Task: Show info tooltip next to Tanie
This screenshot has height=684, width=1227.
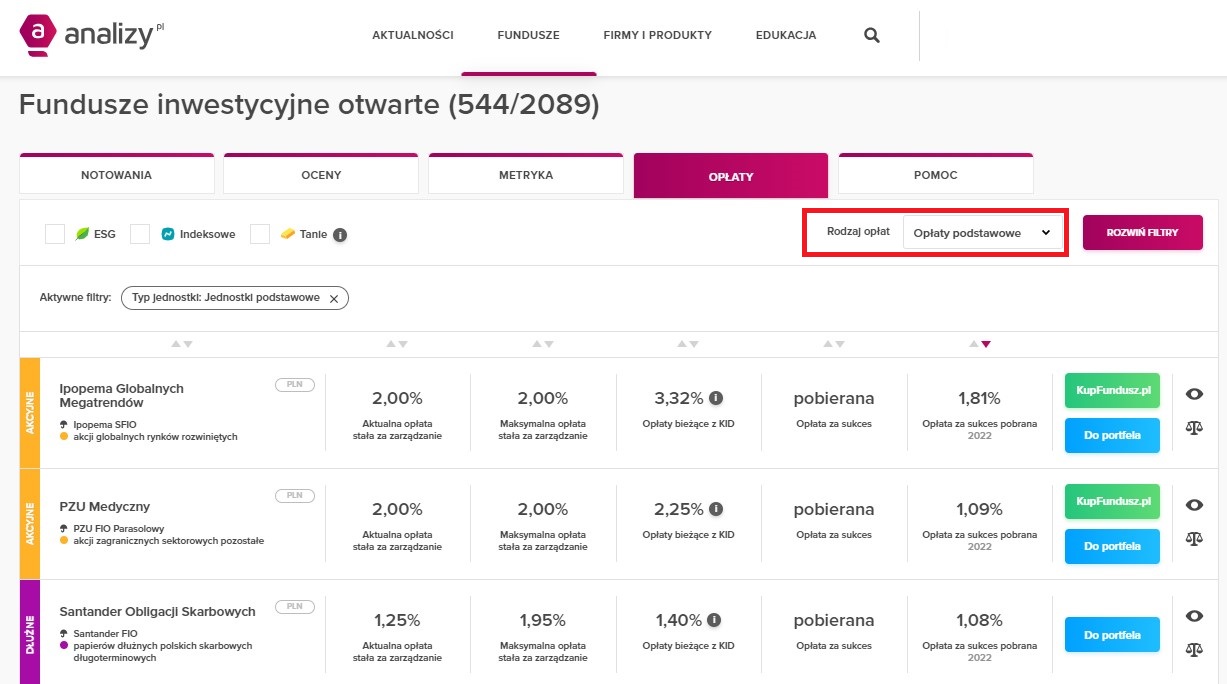Action: (340, 235)
